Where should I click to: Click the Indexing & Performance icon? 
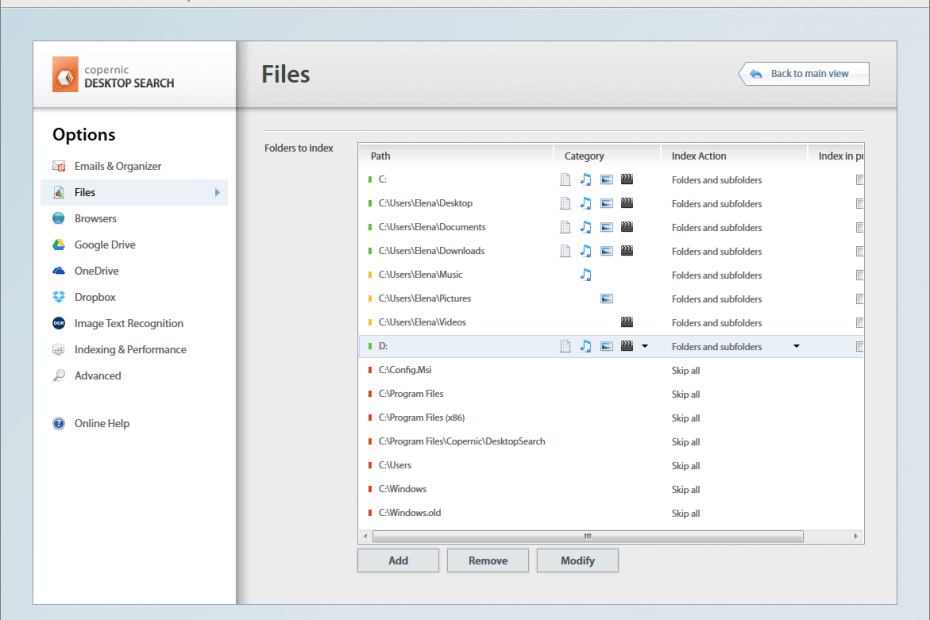point(59,349)
